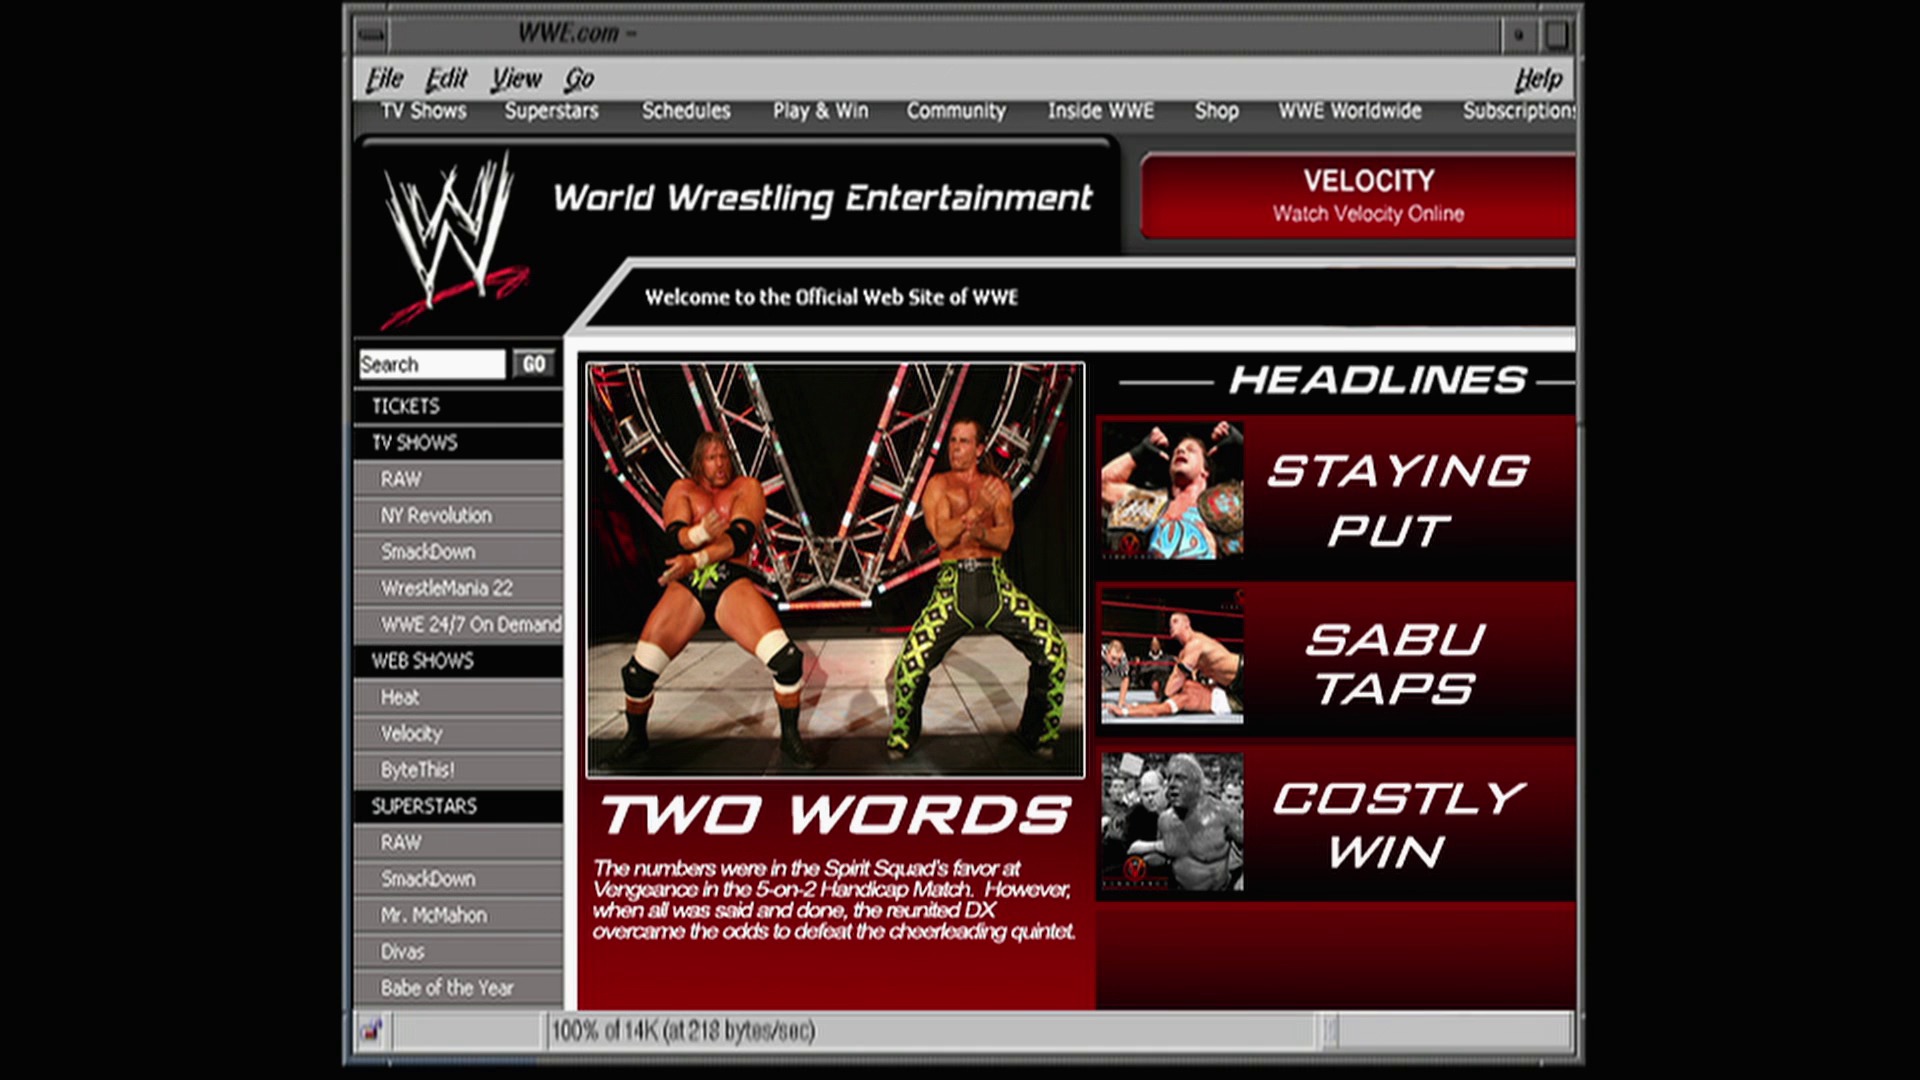The height and width of the screenshot is (1080, 1920).
Task: Open the COSTLY WIN headline
Action: point(1398,825)
